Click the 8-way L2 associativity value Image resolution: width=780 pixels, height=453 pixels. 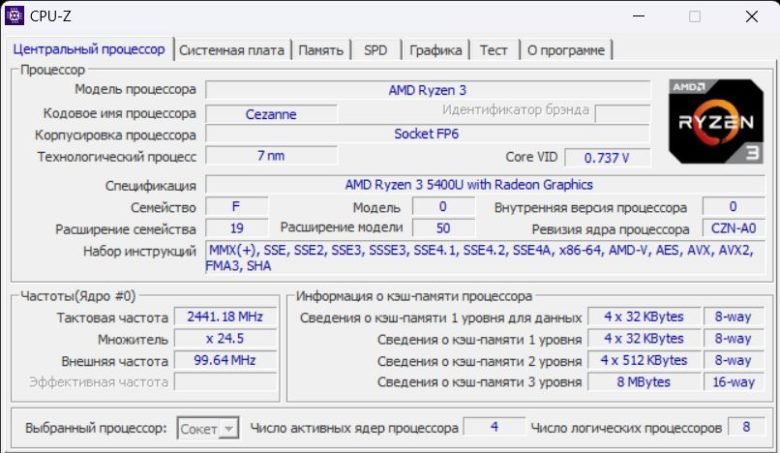[x=734, y=360]
